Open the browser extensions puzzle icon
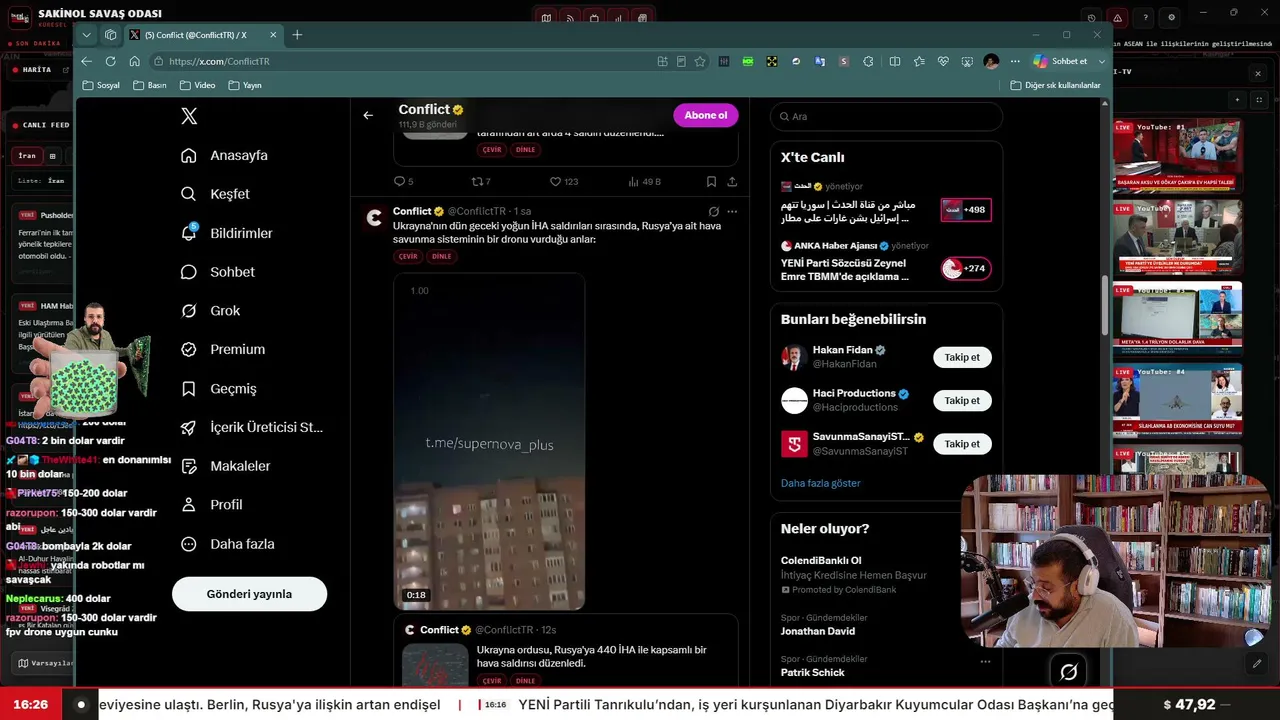This screenshot has height=720, width=1280. [x=868, y=61]
